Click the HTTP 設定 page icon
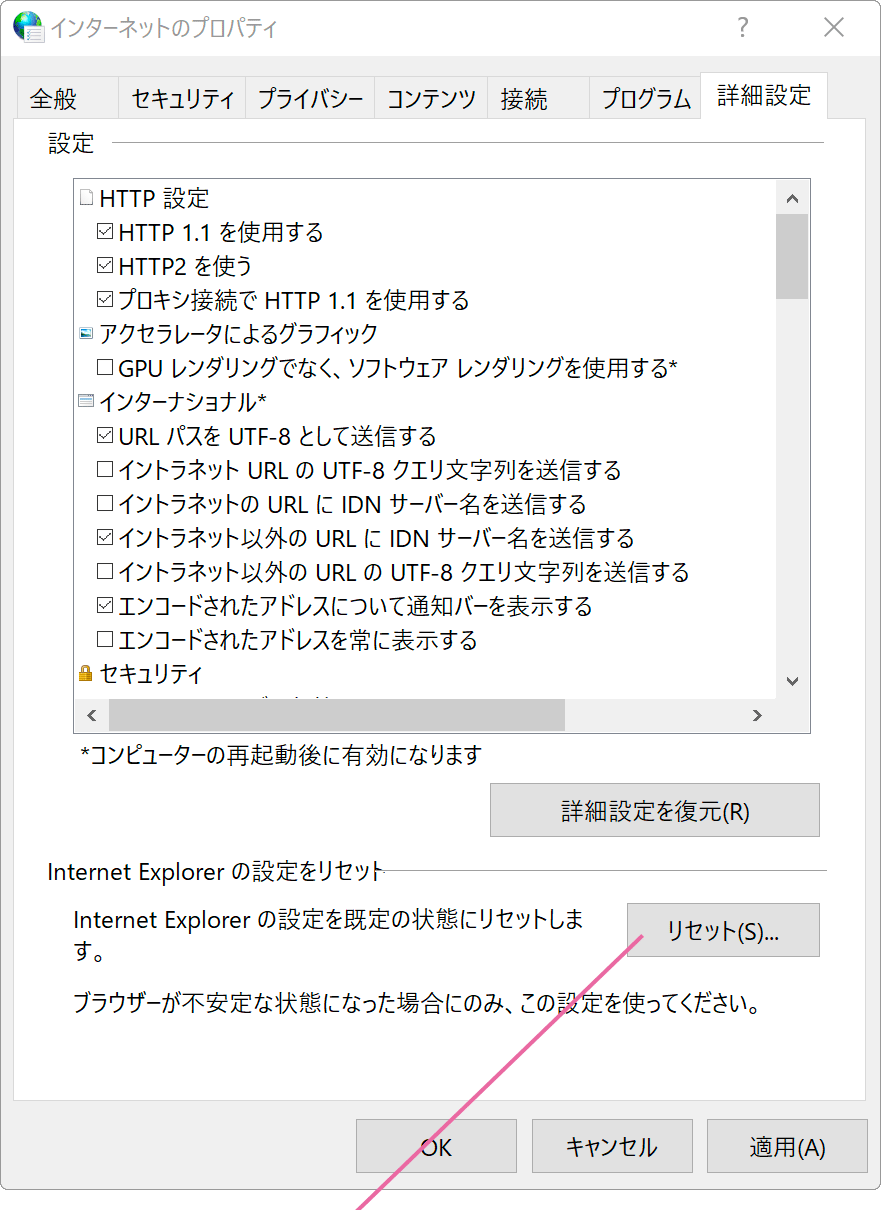This screenshot has height=1210, width=881. click(x=86, y=198)
